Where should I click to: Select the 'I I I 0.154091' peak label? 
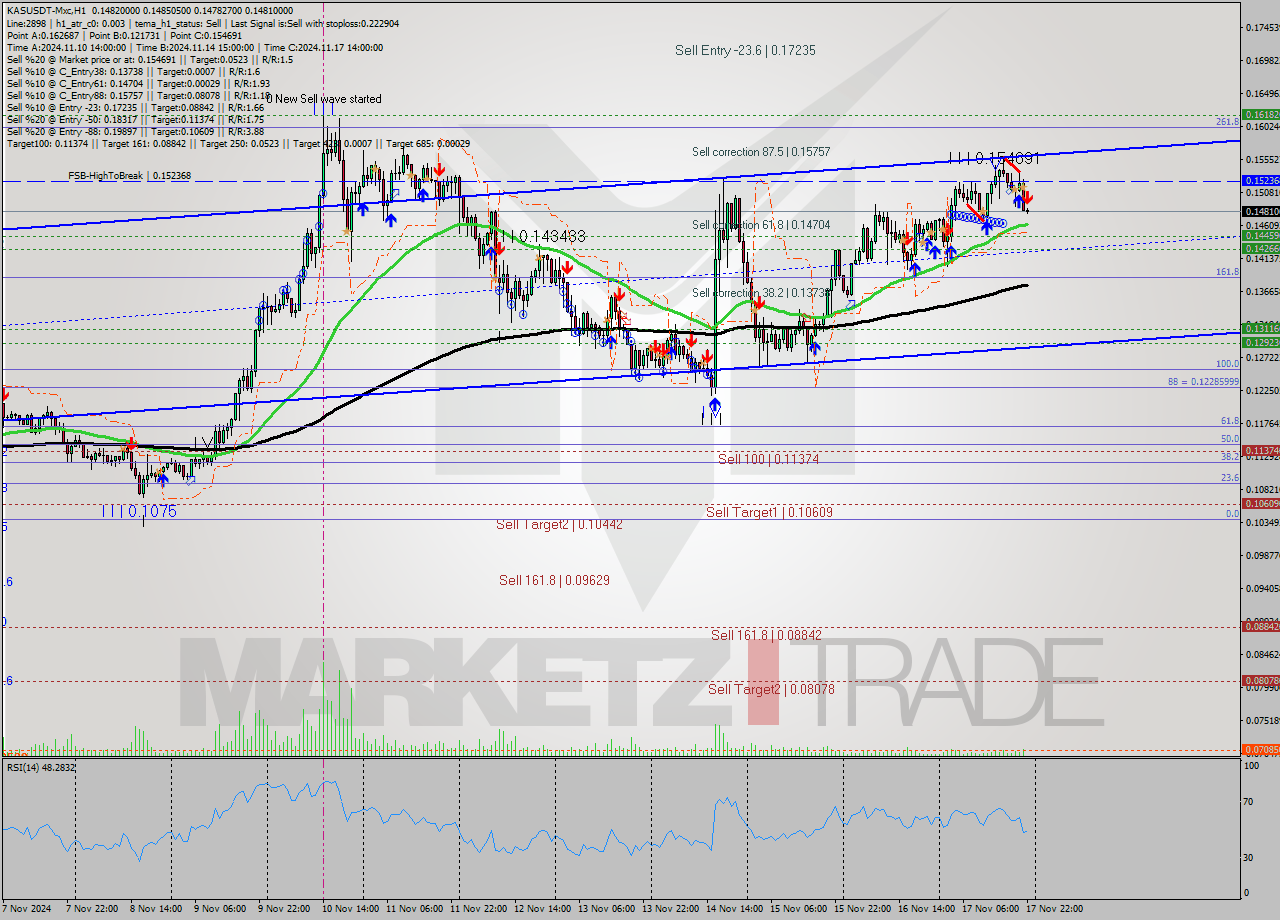point(994,158)
